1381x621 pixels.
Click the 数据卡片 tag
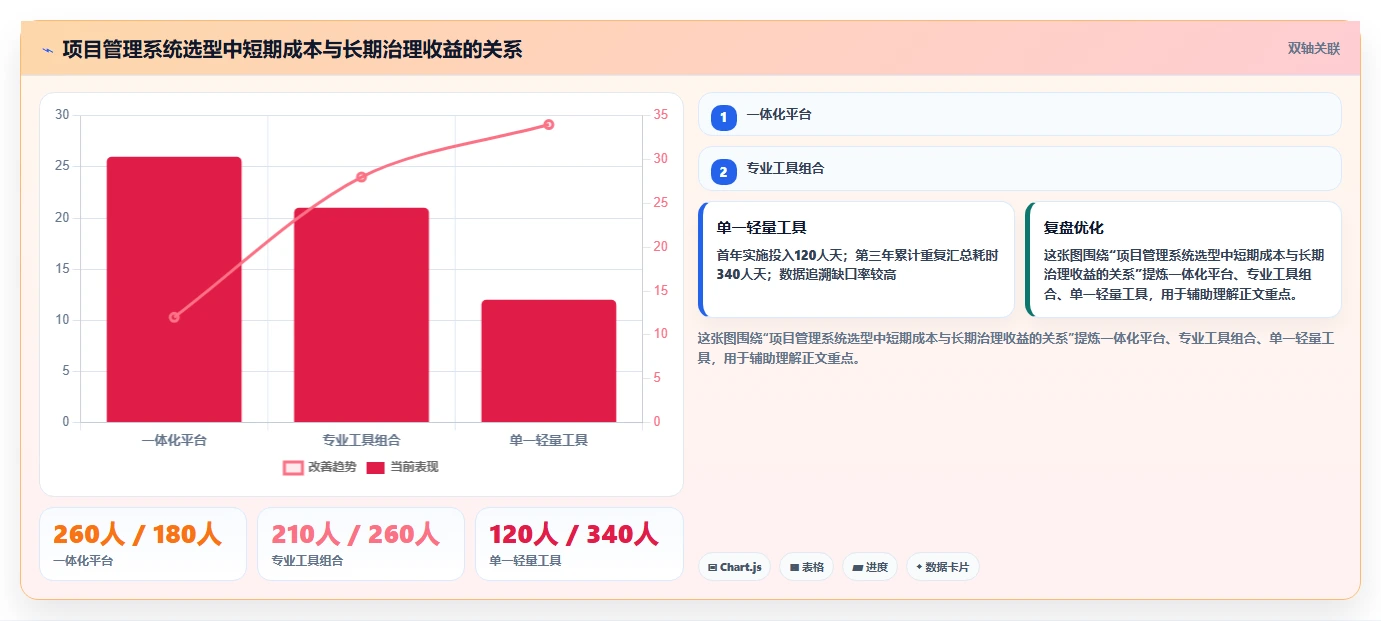coord(943,567)
